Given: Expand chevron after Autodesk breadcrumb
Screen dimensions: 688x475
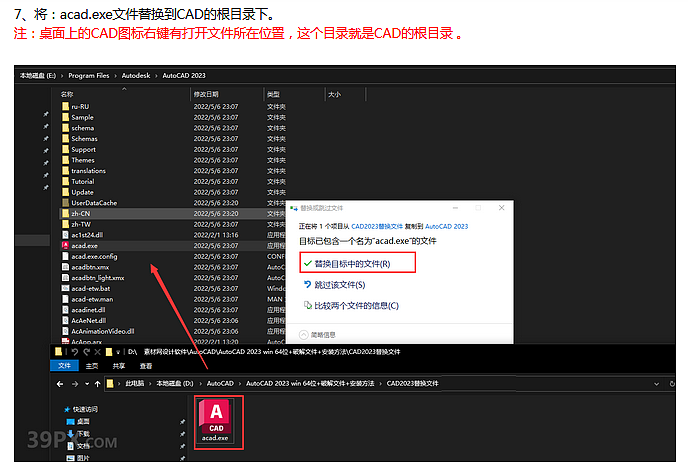Looking at the screenshot, I should click(x=156, y=76).
